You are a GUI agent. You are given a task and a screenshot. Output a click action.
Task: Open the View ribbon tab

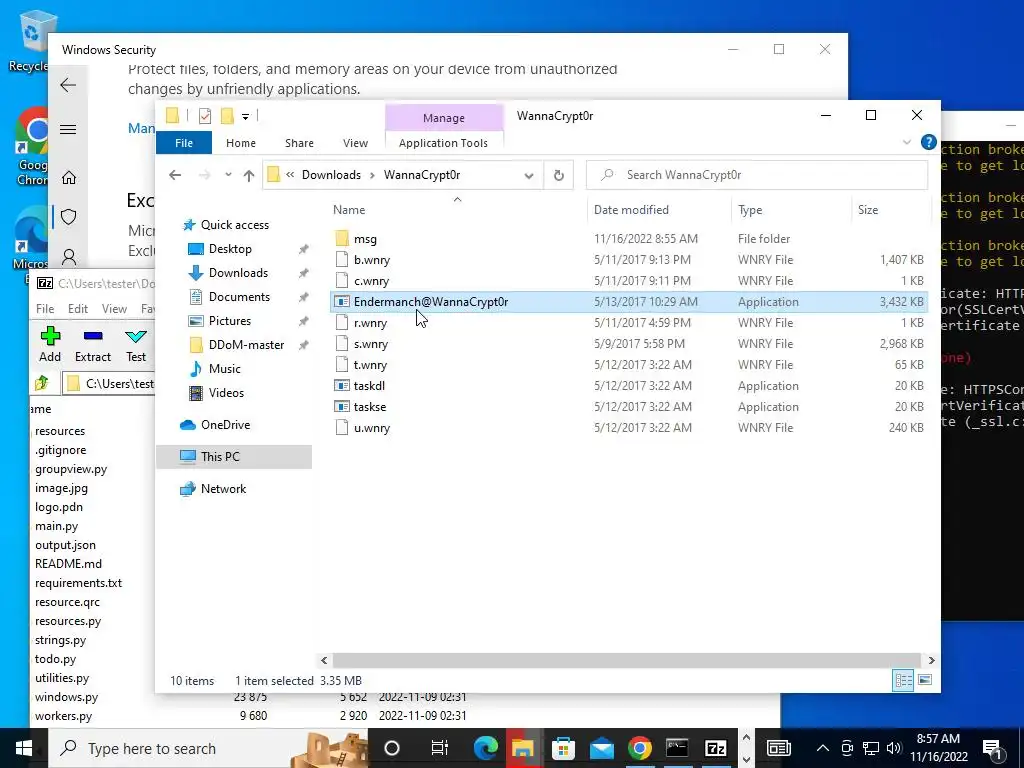pyautogui.click(x=355, y=142)
